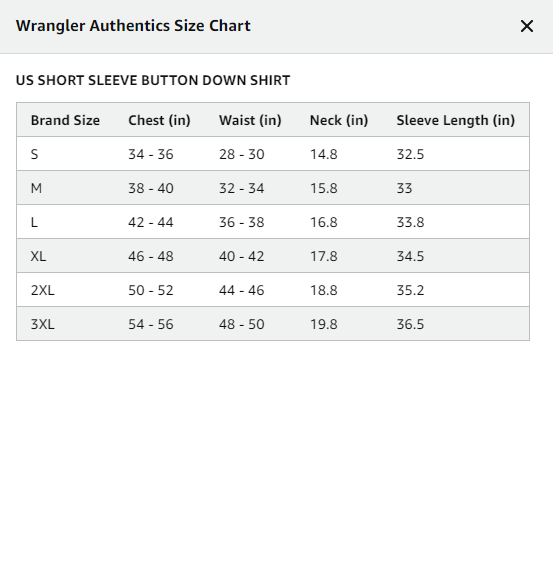This screenshot has width=553, height=588.
Task: Click the US Short Sleeve Button Down Shirt heading
Action: coord(153,80)
